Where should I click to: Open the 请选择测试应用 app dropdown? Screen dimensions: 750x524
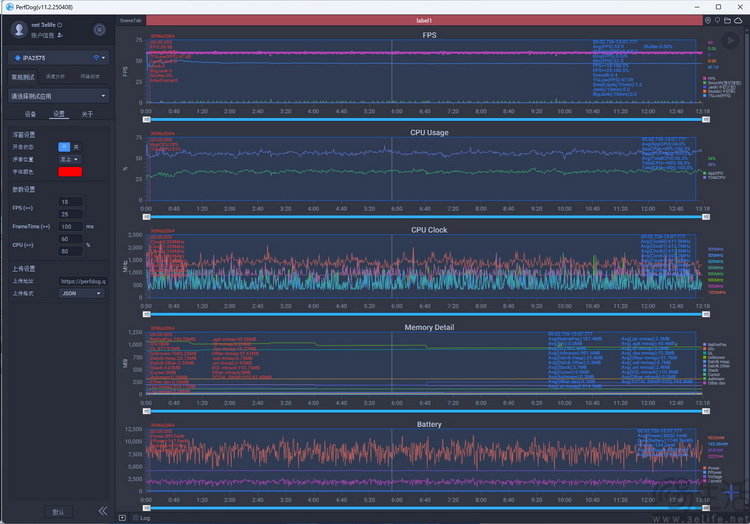58,96
